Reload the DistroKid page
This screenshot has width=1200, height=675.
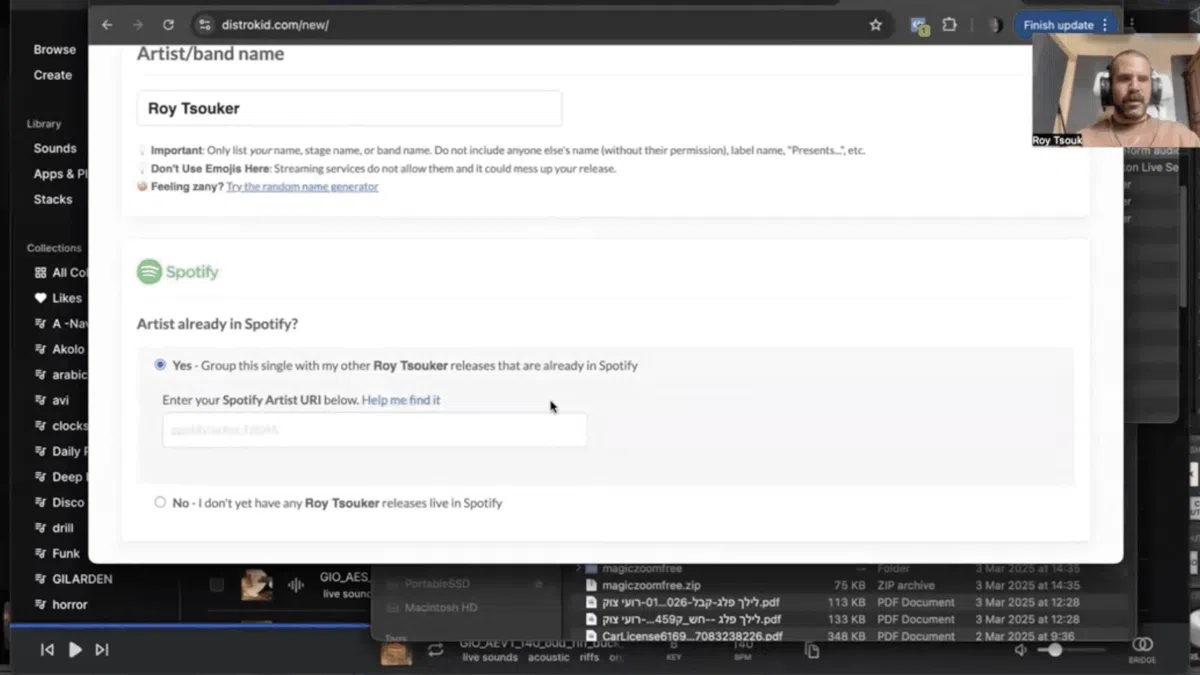[168, 25]
